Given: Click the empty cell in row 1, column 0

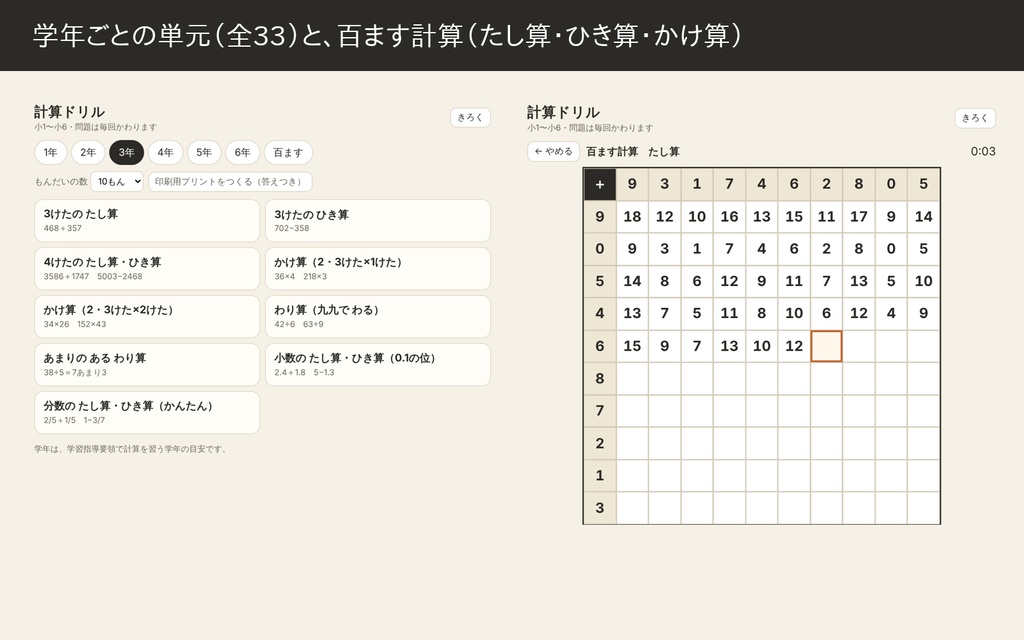Looking at the screenshot, I should pyautogui.click(x=891, y=475).
